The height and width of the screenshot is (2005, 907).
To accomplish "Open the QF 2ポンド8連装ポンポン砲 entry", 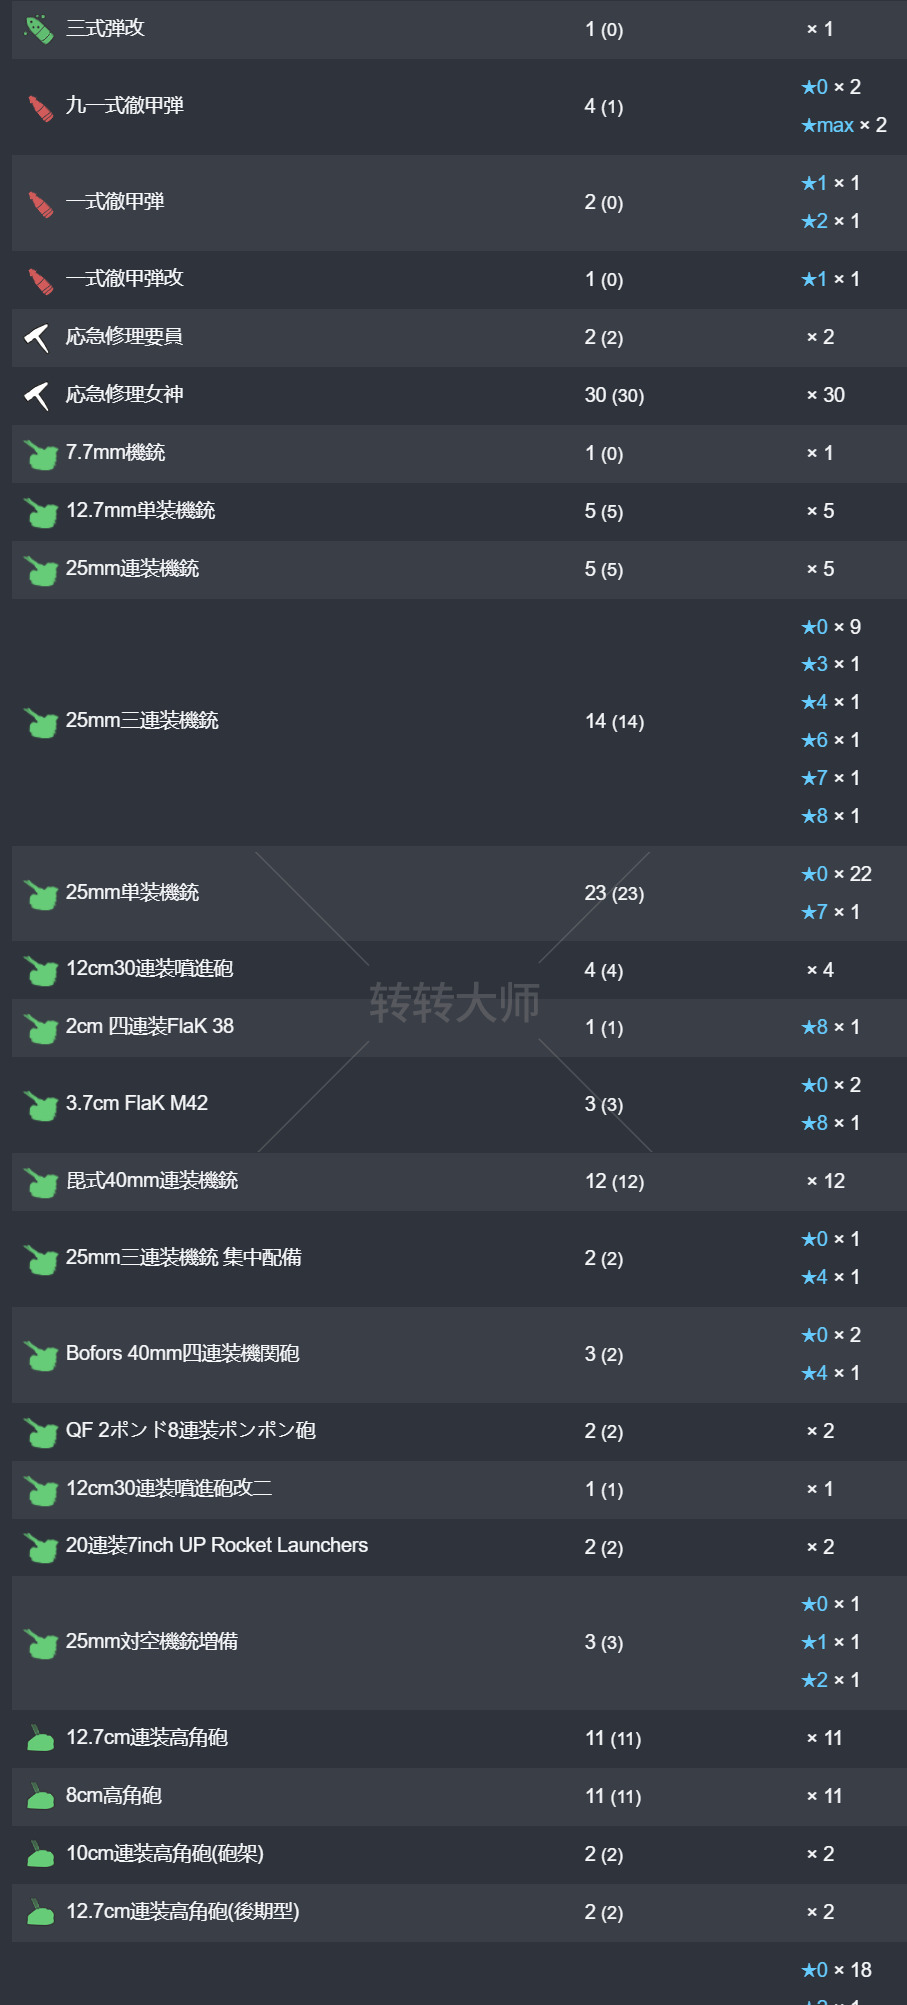I will tap(190, 1430).
